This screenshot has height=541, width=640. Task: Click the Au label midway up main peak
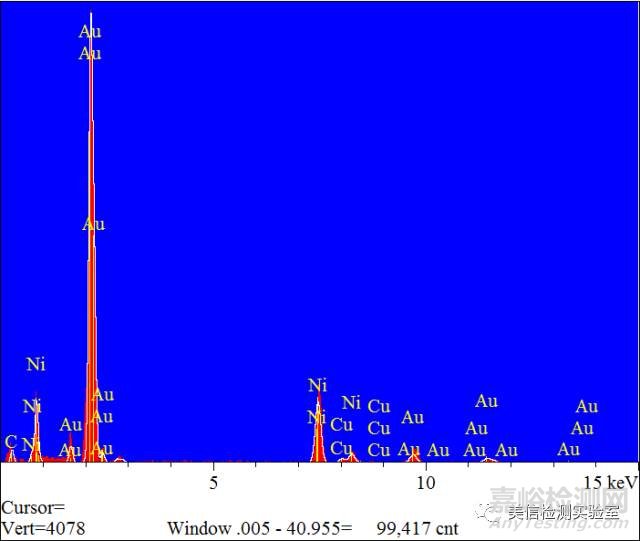(93, 224)
